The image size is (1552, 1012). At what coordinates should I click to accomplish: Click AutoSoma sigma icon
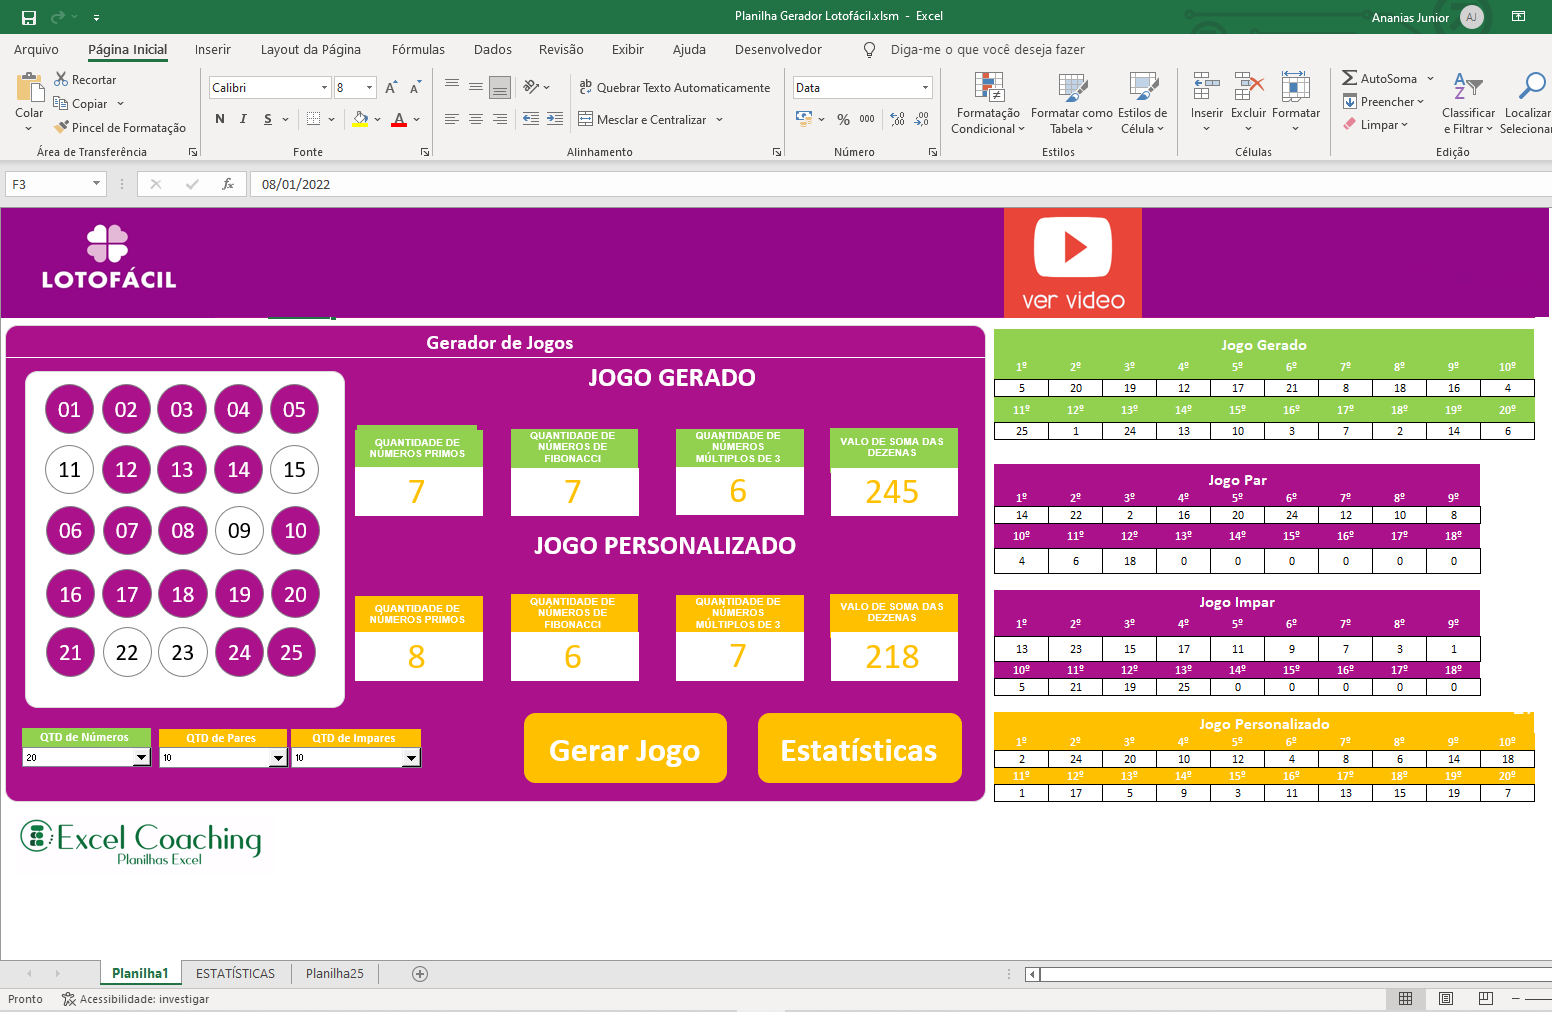pos(1349,78)
